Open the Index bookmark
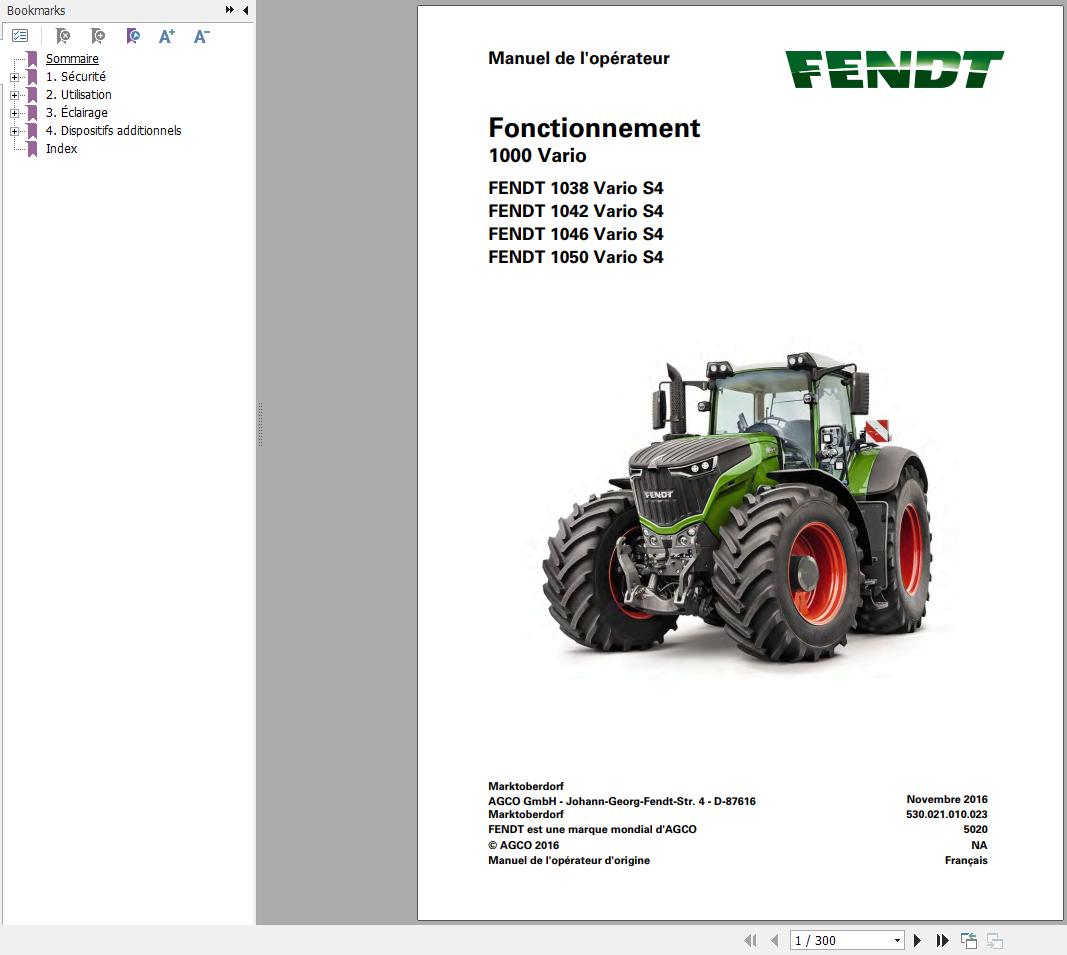 (61, 148)
